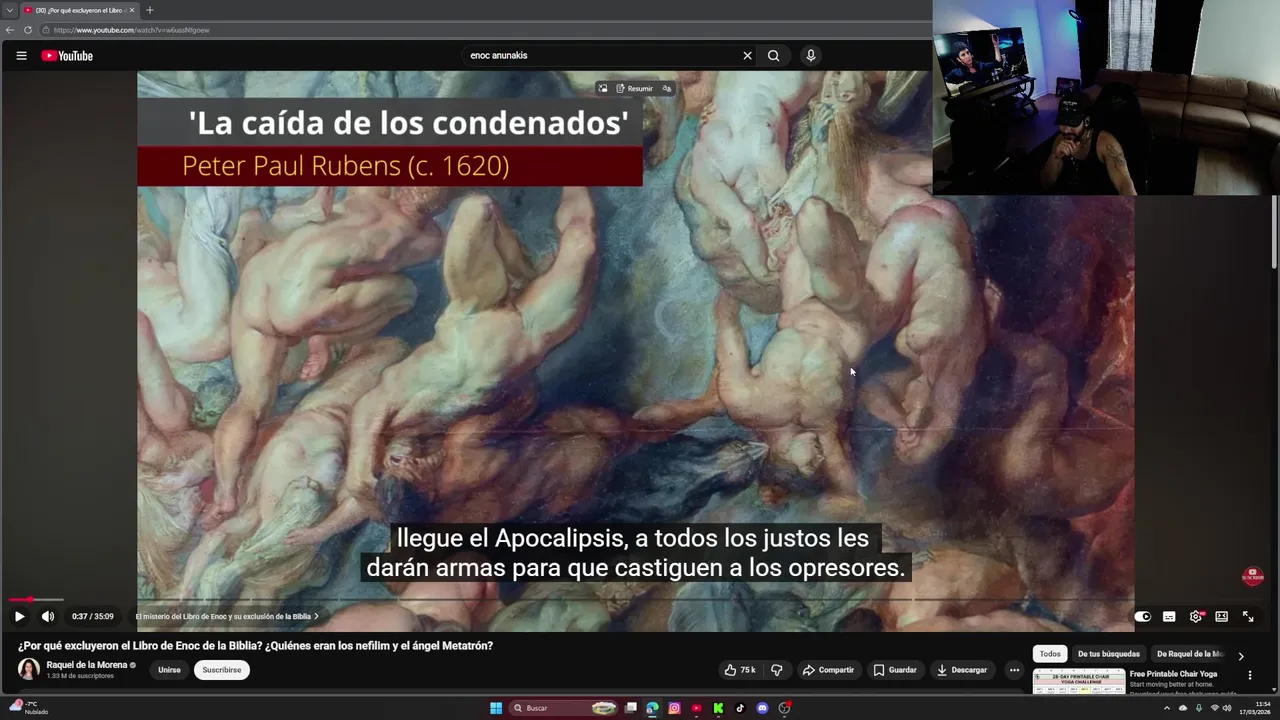
Task: Clear the search box text
Action: [747, 56]
